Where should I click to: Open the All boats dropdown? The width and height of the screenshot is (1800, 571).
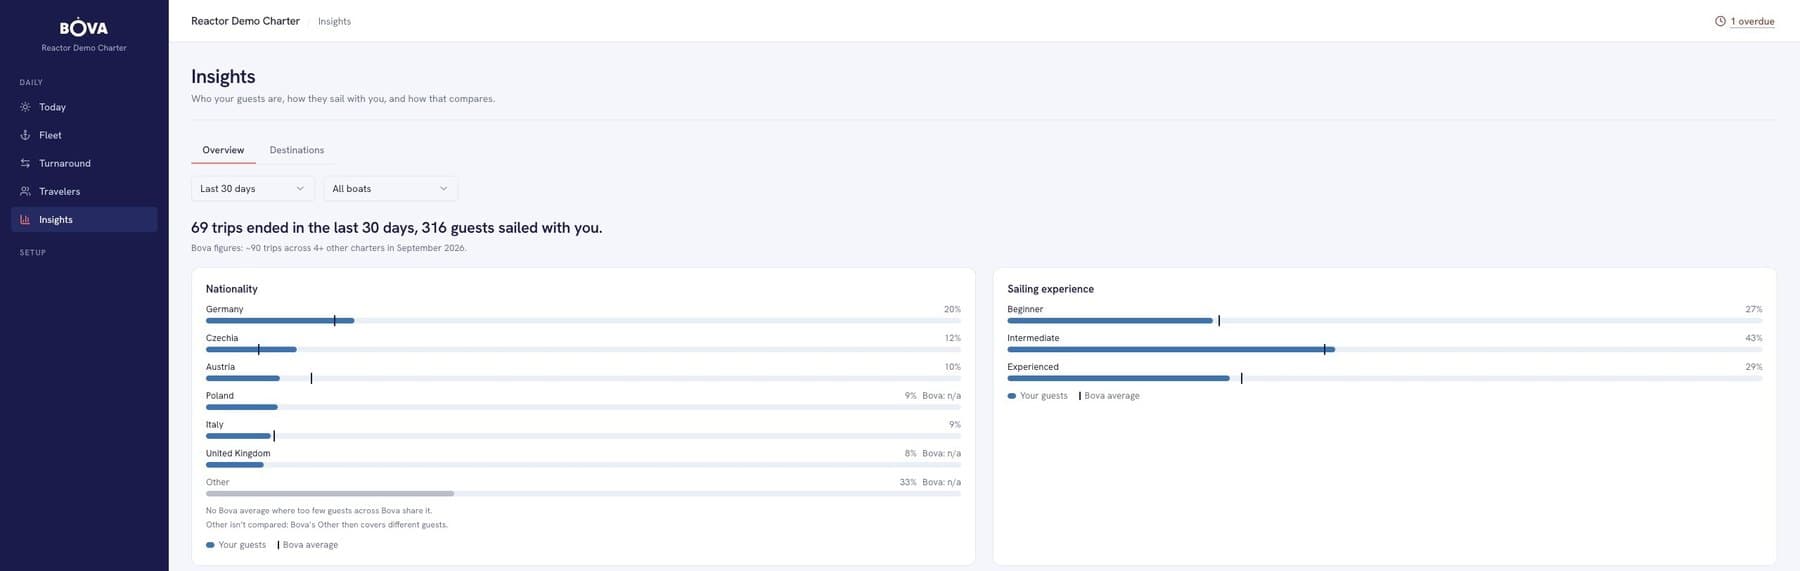coord(391,188)
